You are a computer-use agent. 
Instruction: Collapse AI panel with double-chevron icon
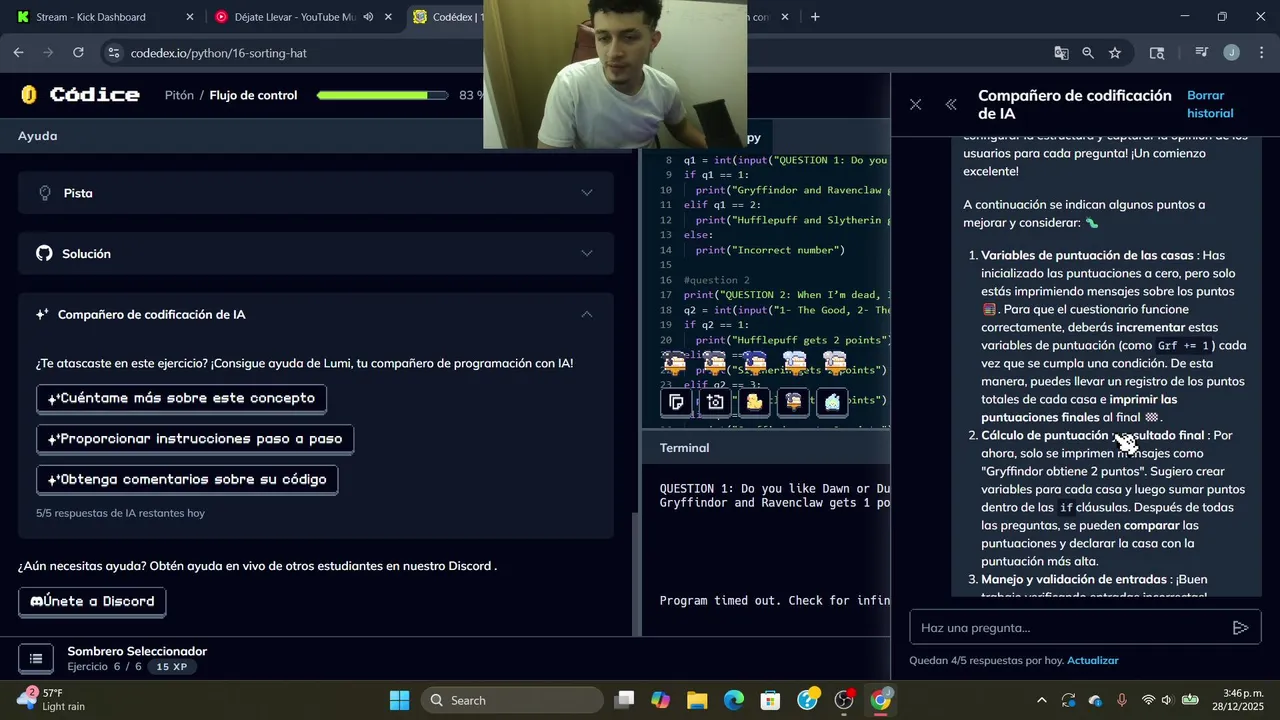(x=951, y=104)
